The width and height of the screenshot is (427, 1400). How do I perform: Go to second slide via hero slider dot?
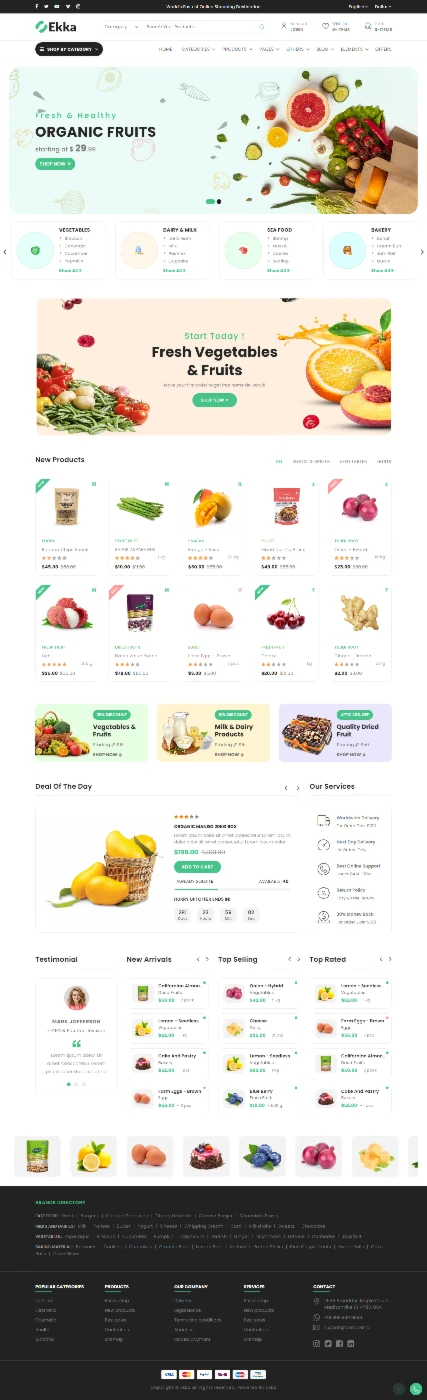pos(219,202)
